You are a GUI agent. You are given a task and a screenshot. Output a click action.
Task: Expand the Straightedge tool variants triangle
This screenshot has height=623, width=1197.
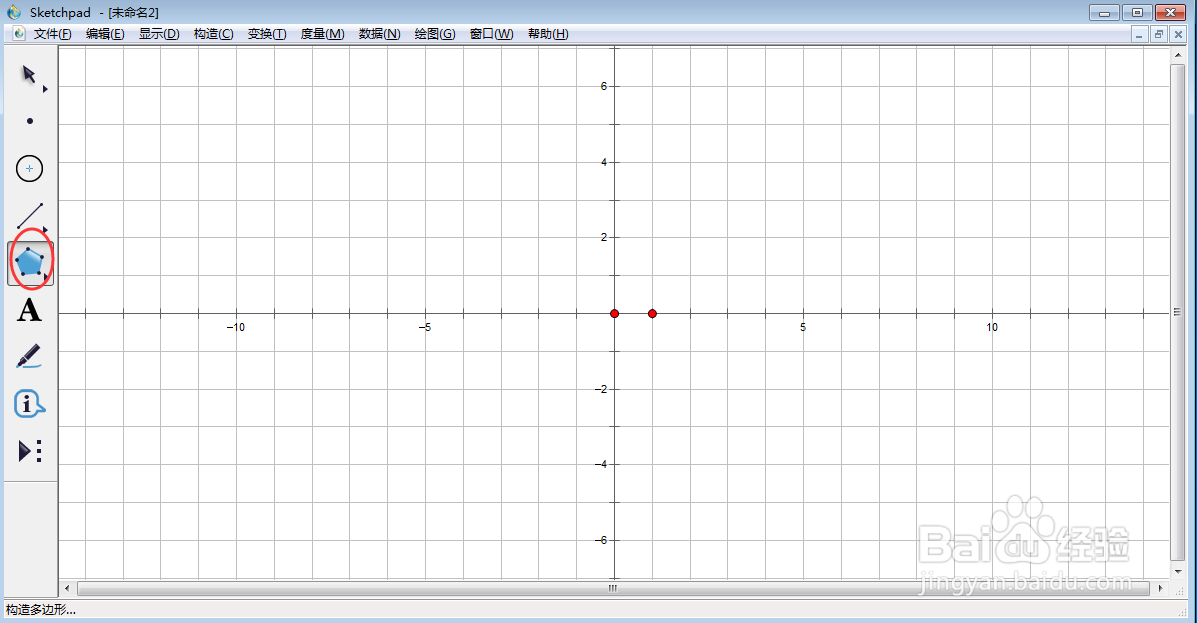pyautogui.click(x=45, y=230)
